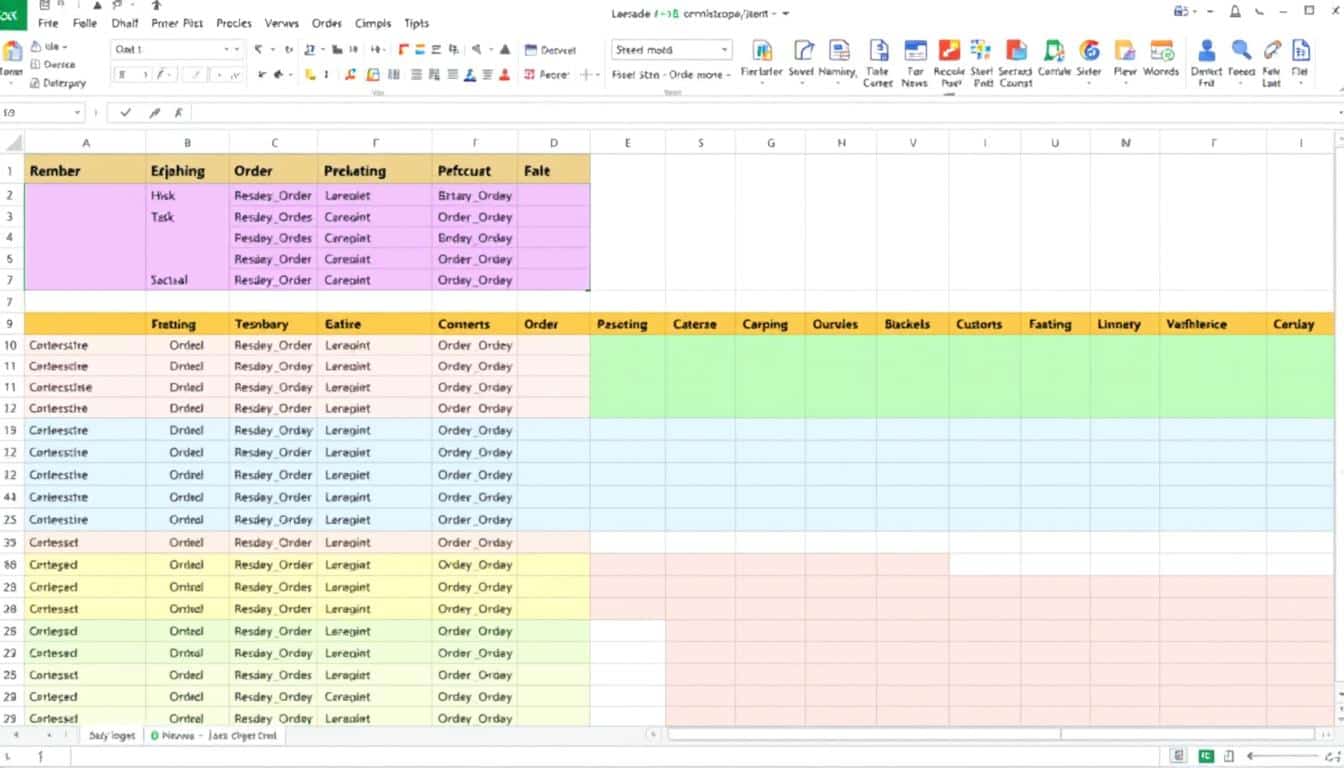Viewport: 1344px width, 768px height.
Task: Click the Plew ribbon icon
Action: [x=1125, y=51]
